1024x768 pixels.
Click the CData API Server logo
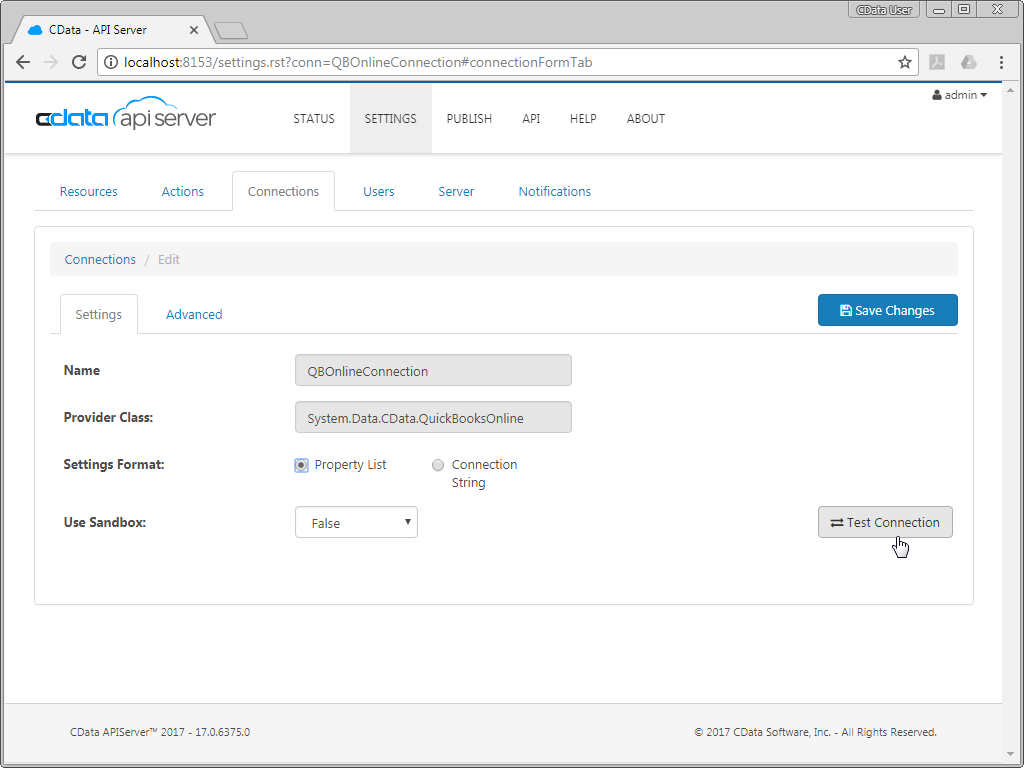coord(126,118)
